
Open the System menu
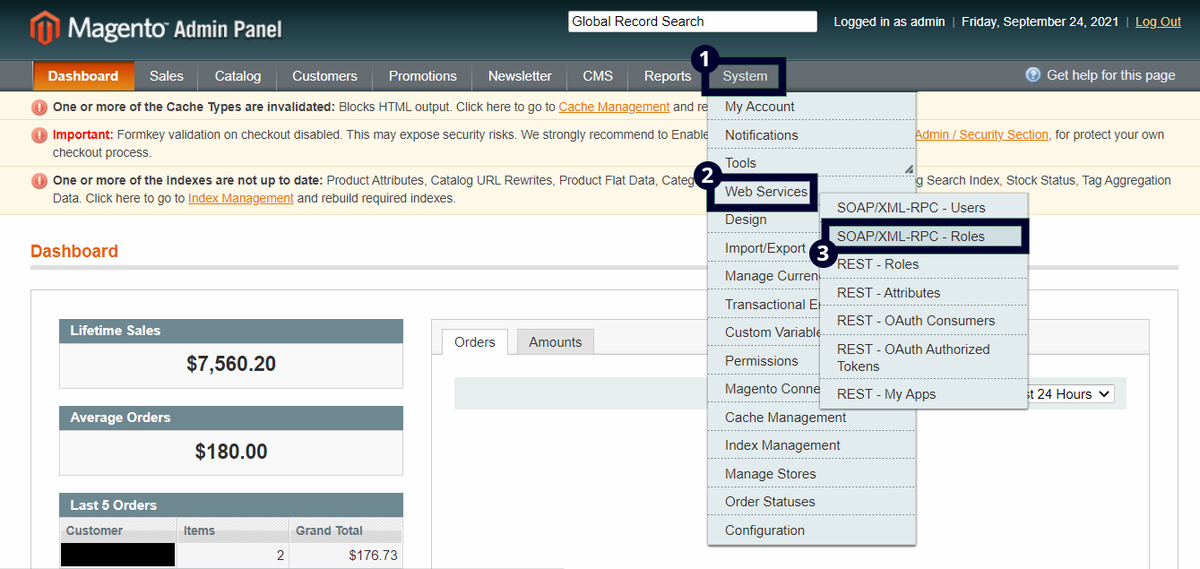point(745,76)
